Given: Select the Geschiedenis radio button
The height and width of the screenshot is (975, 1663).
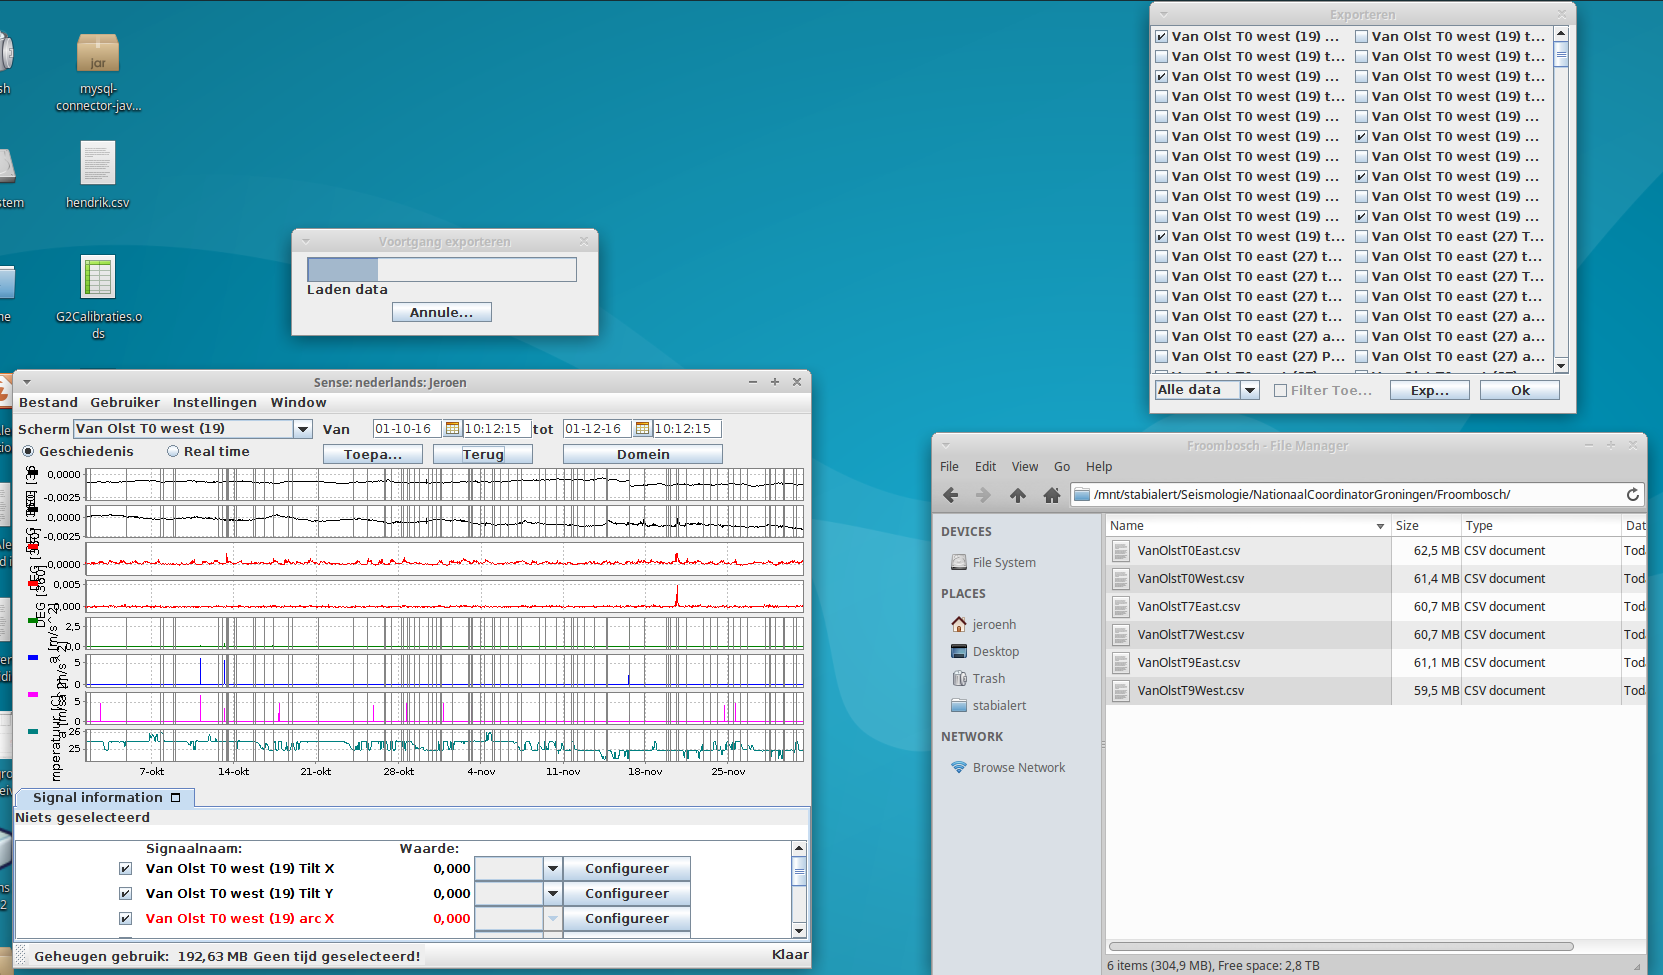Looking at the screenshot, I should [28, 452].
